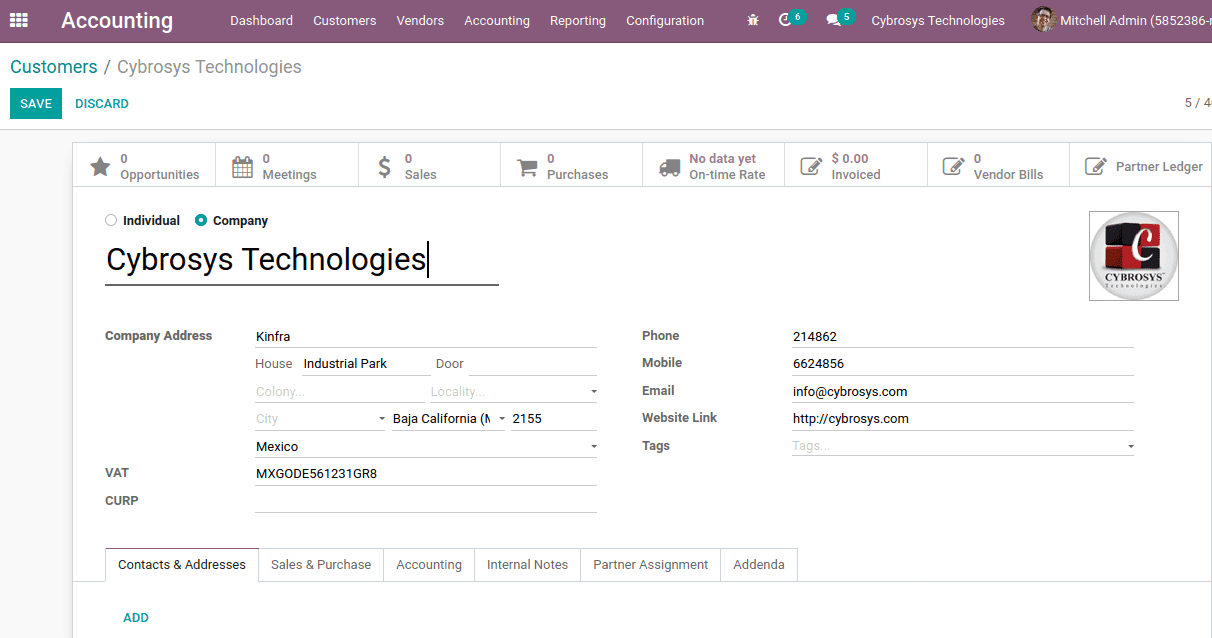Click the Email field info@cybrosys.com
The height and width of the screenshot is (638, 1212).
pyautogui.click(x=963, y=392)
